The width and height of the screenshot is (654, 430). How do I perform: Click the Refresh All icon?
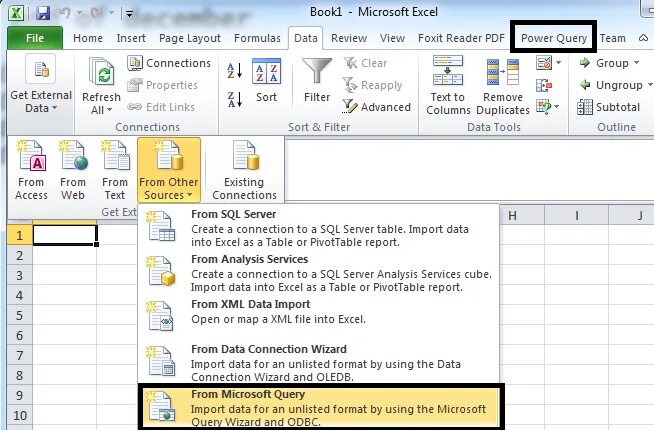tap(101, 72)
